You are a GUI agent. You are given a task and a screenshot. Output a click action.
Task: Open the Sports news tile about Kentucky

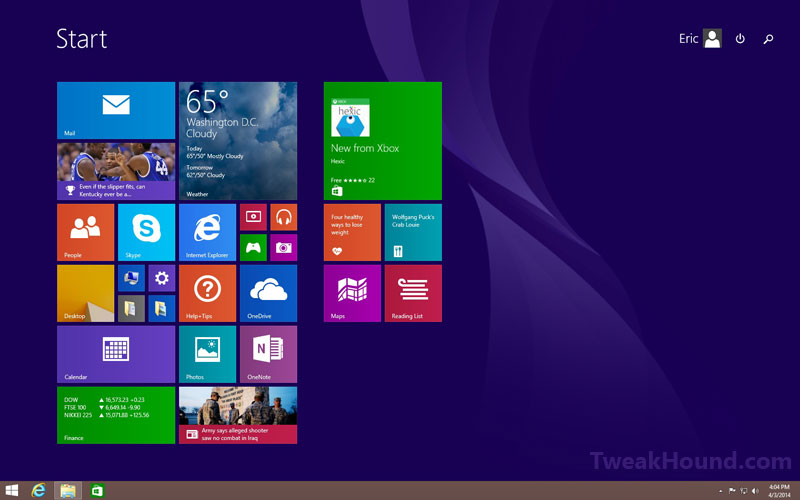click(x=116, y=171)
